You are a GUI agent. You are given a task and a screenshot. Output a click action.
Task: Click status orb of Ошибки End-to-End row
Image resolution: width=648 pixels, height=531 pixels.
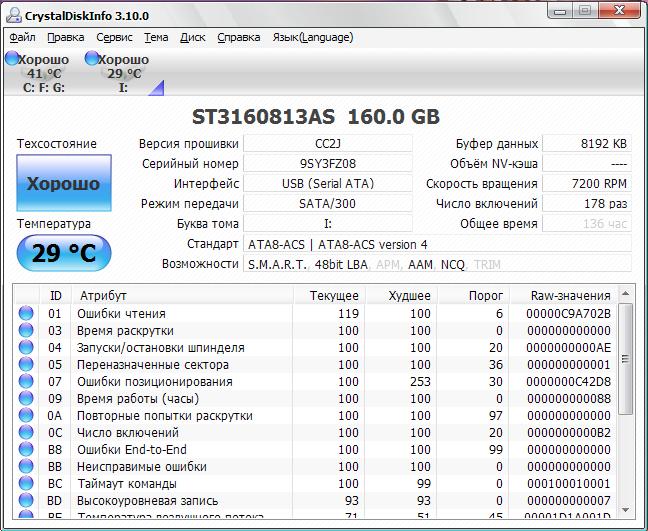26,449
